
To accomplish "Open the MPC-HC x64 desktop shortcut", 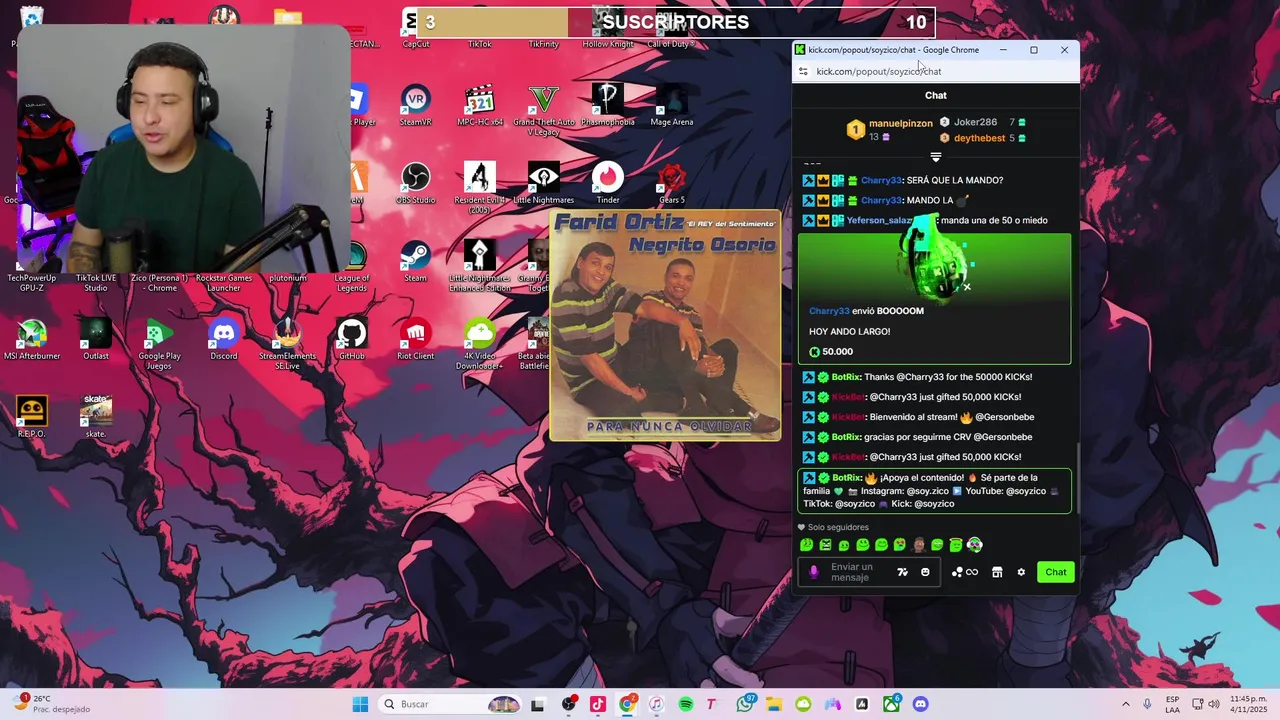I will [x=479, y=106].
